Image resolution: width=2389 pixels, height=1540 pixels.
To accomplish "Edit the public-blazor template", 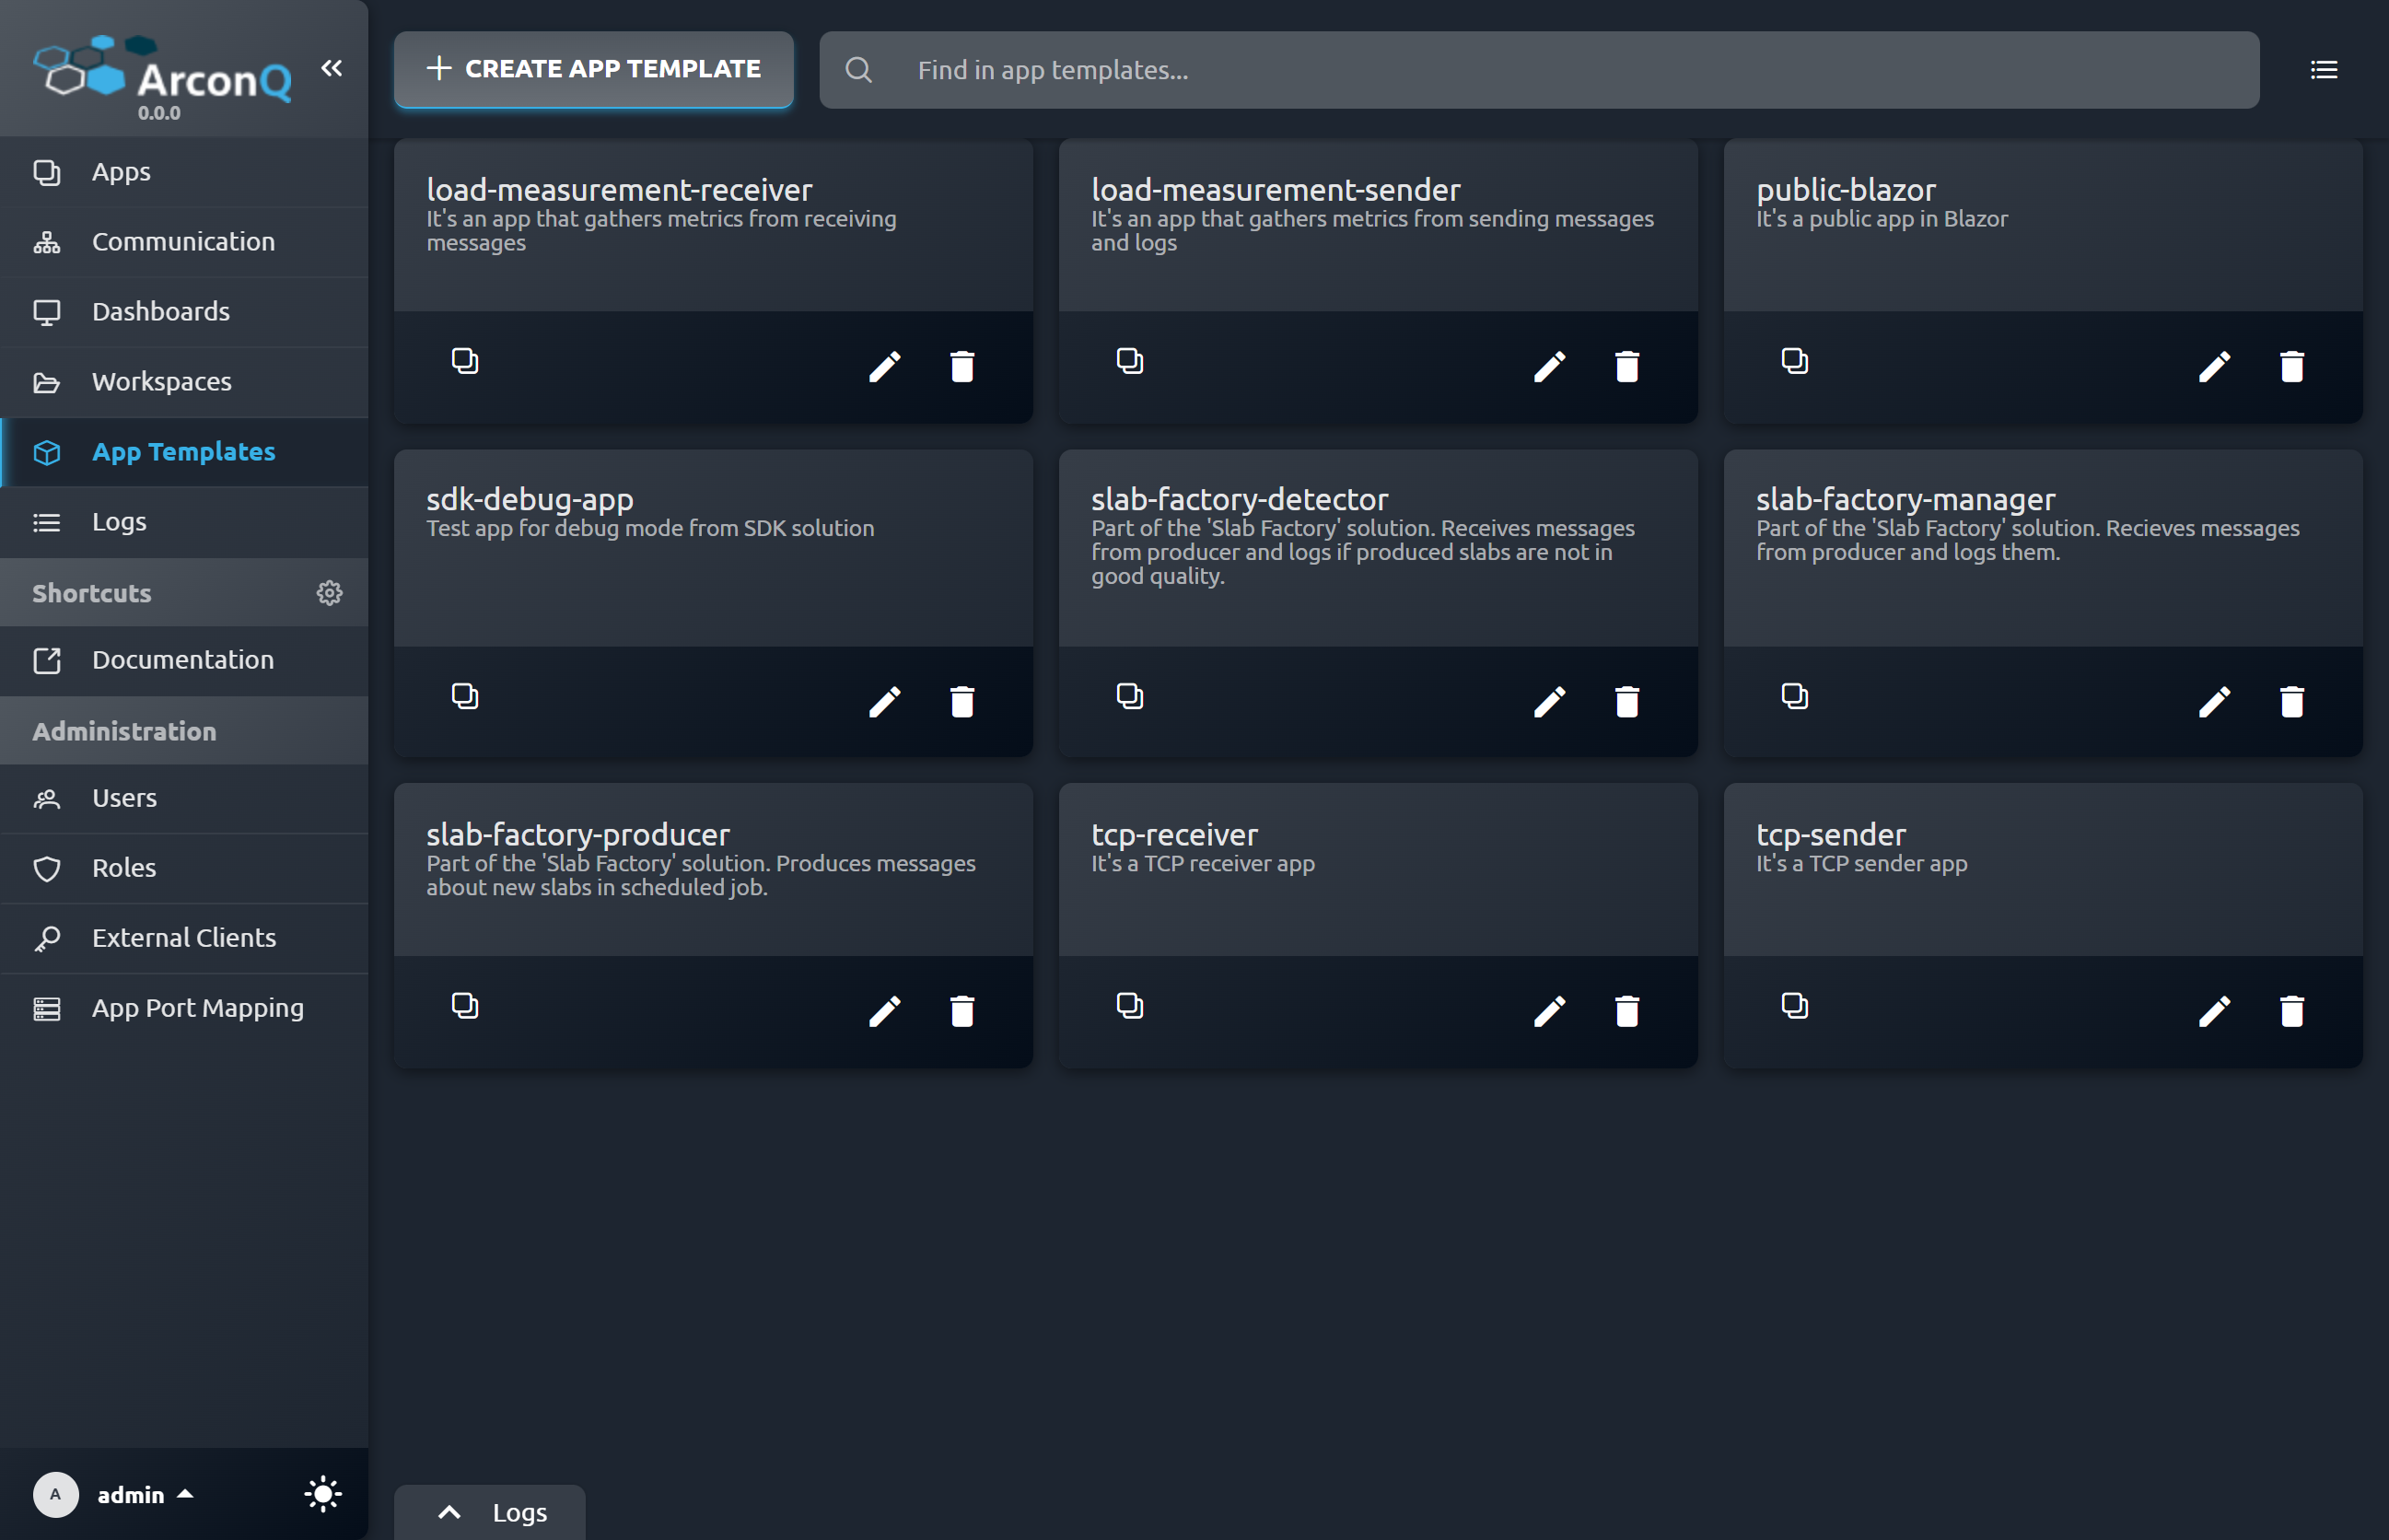I will (2214, 367).
